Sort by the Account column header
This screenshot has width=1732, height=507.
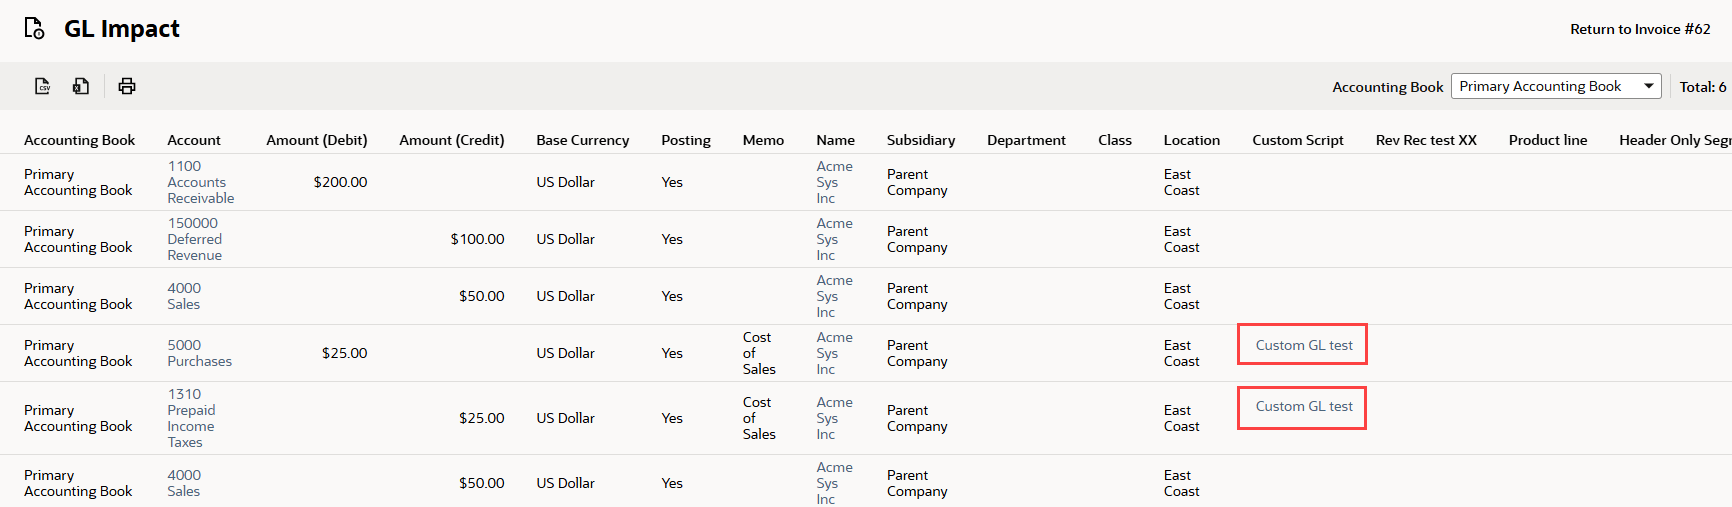tap(194, 140)
